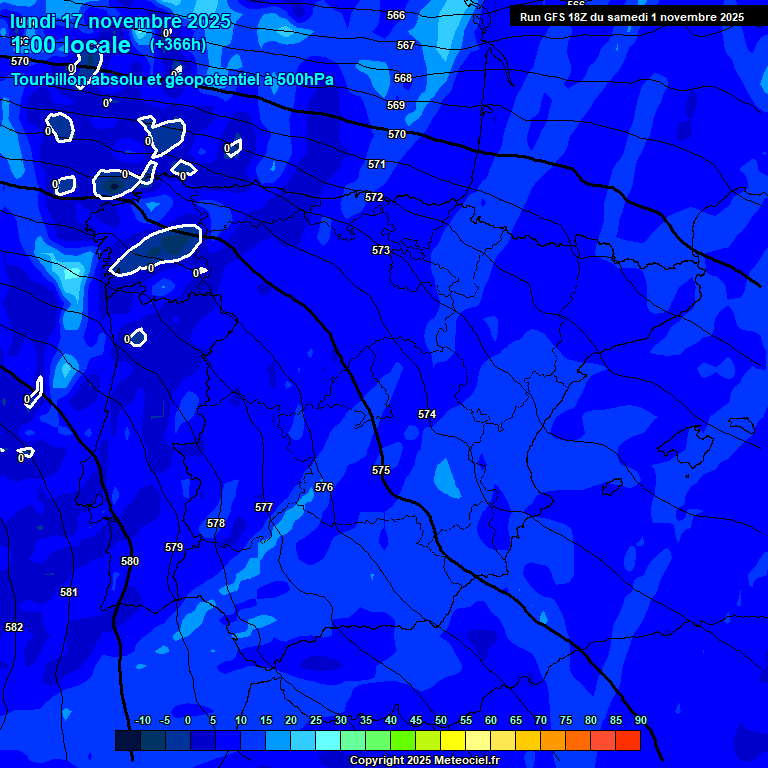Click the Run GFS 18Z header label
The image size is (768, 768).
[x=631, y=17]
